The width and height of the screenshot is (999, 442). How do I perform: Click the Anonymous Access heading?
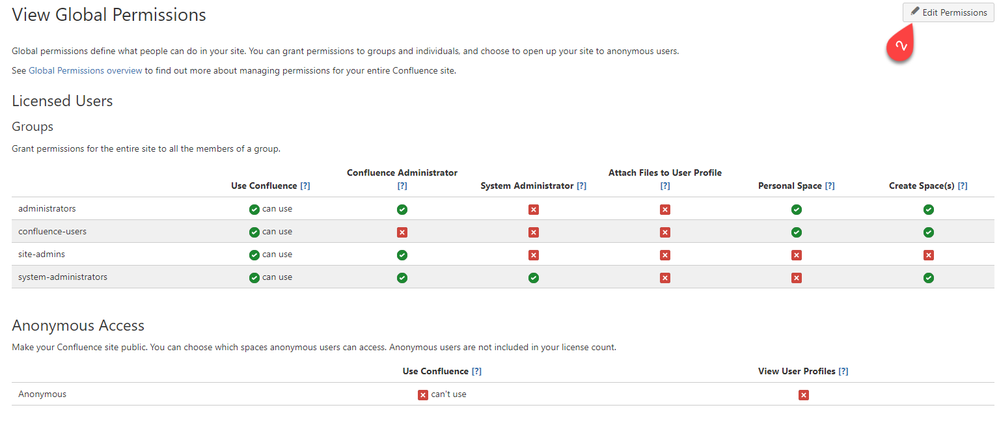point(78,325)
